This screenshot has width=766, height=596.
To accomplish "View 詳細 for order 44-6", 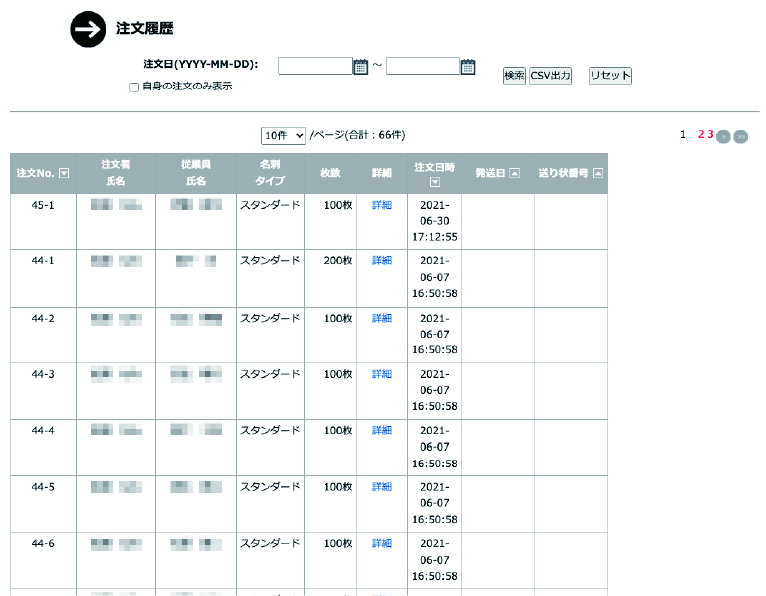I will coord(382,544).
